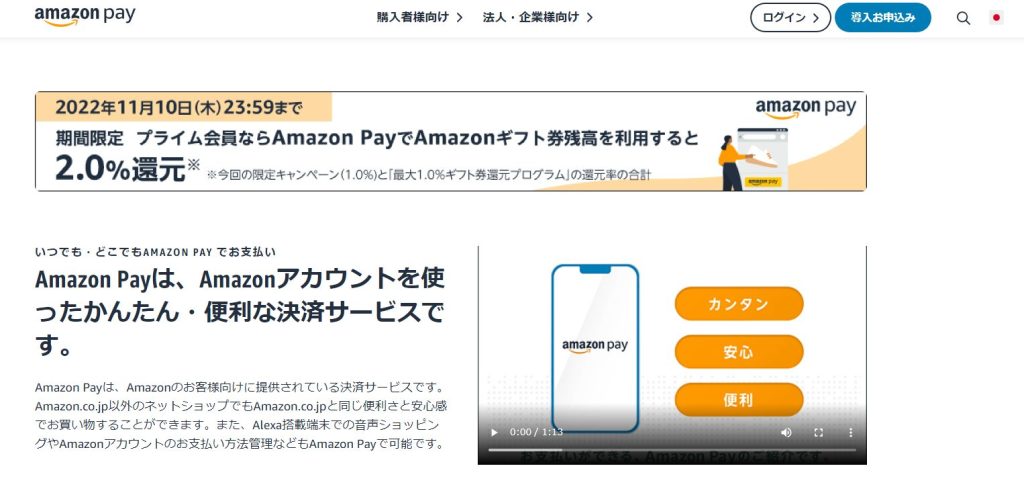Screen dimensions: 1024x493
Task: Click the カンタン orange pill in video
Action: [x=739, y=304]
